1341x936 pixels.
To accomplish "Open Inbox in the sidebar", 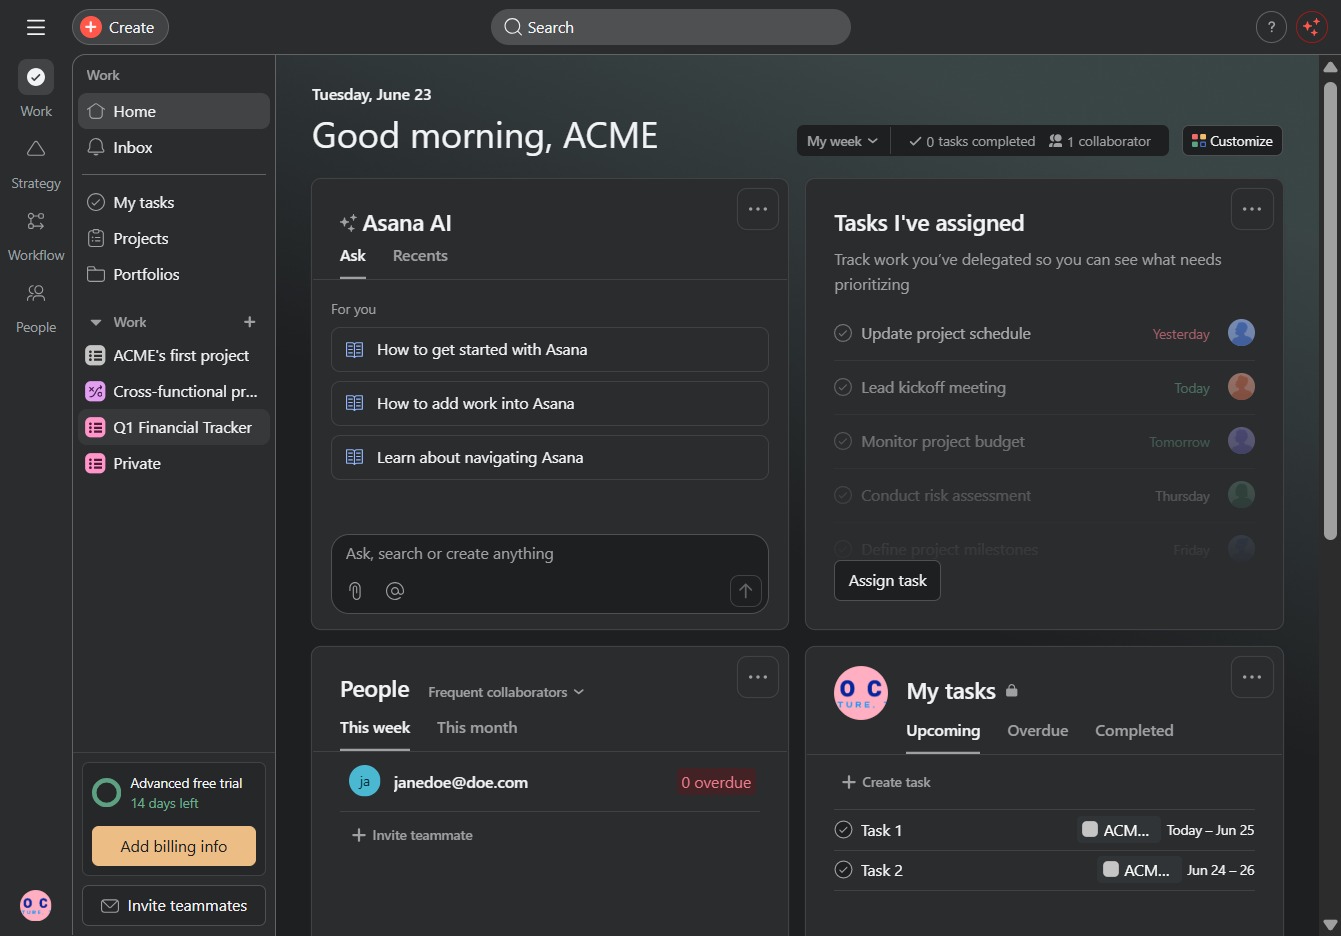I will (x=174, y=147).
